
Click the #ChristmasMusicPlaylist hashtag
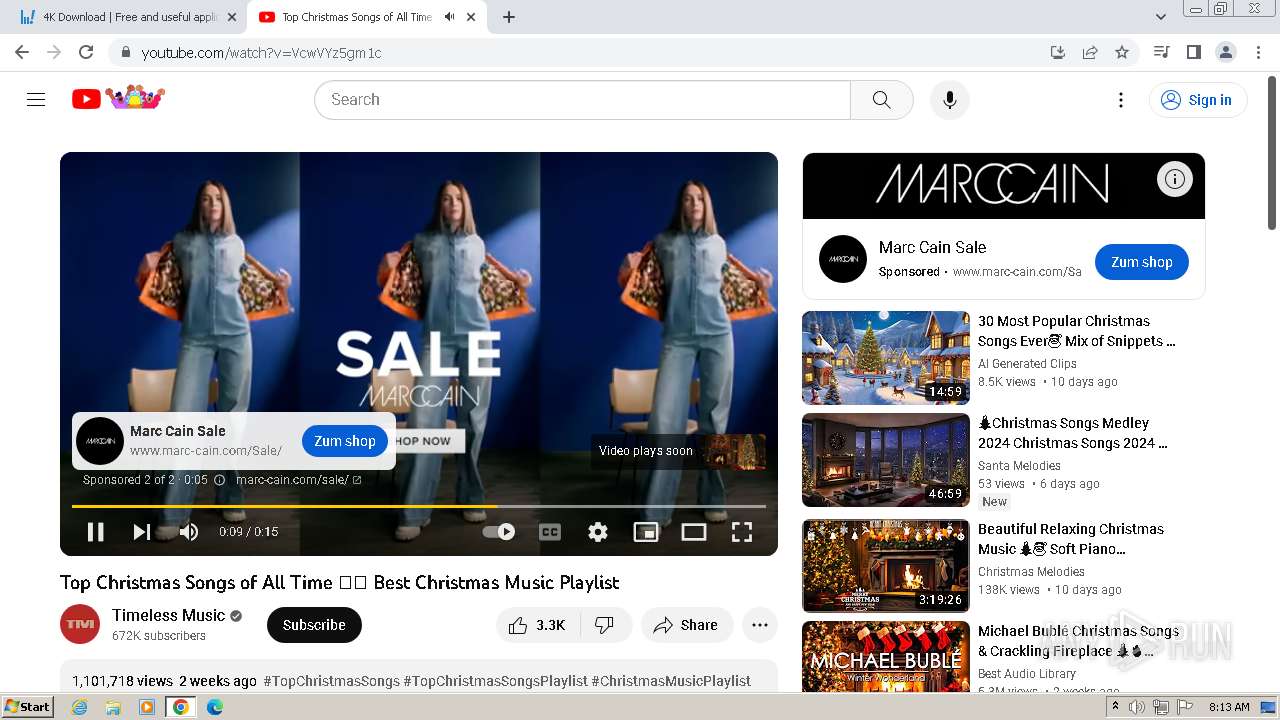pyautogui.click(x=670, y=681)
